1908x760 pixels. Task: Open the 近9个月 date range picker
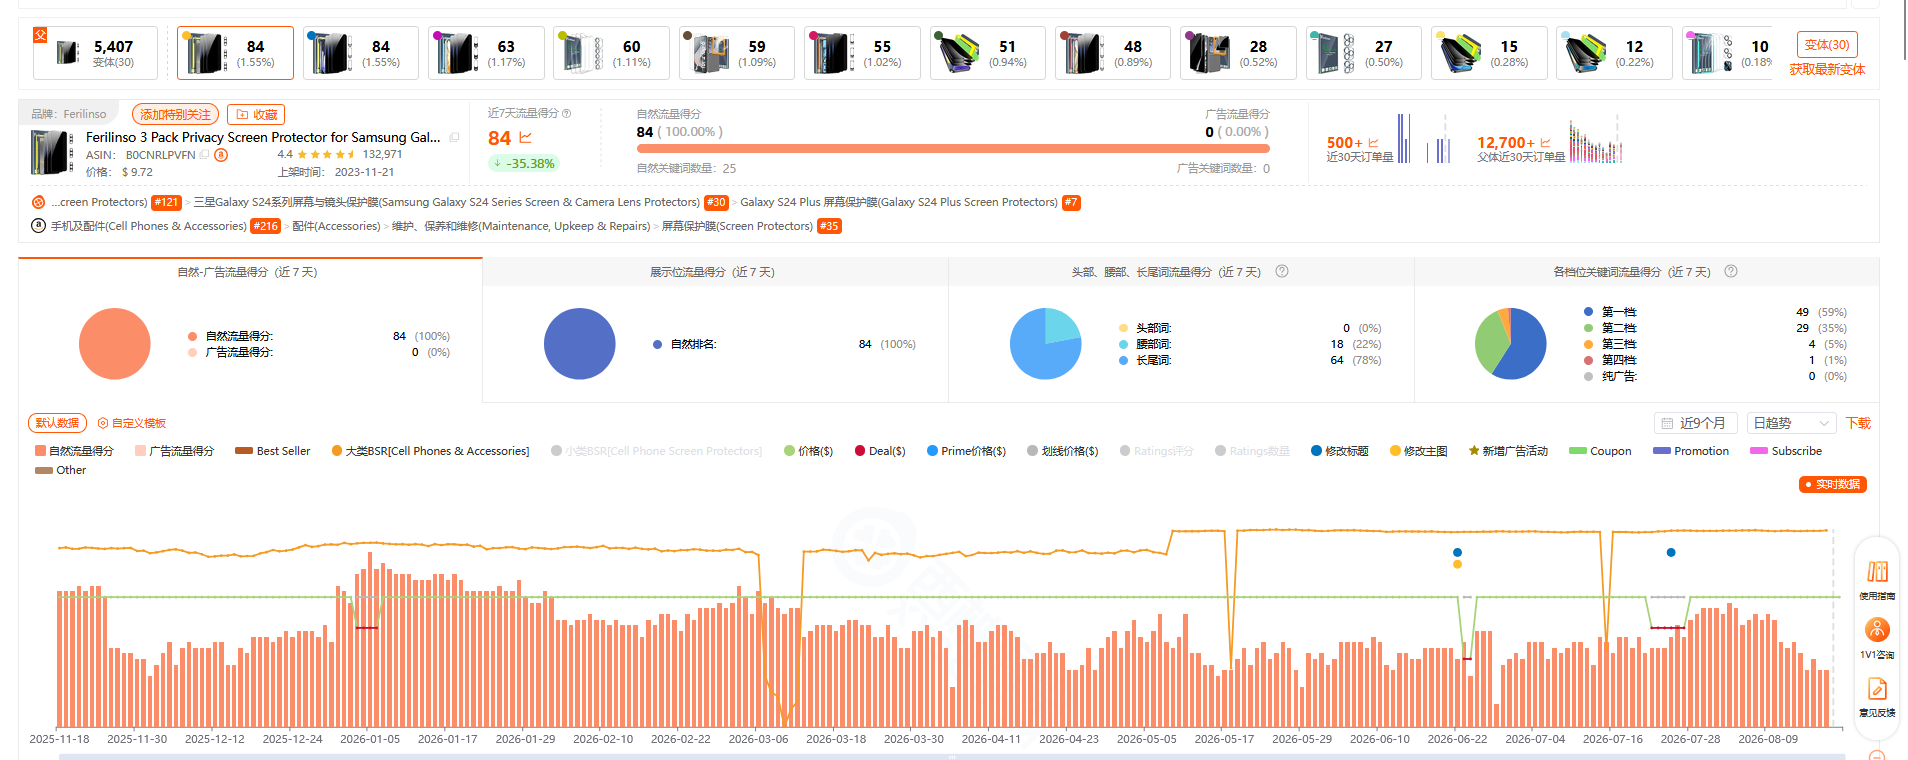(x=1696, y=423)
